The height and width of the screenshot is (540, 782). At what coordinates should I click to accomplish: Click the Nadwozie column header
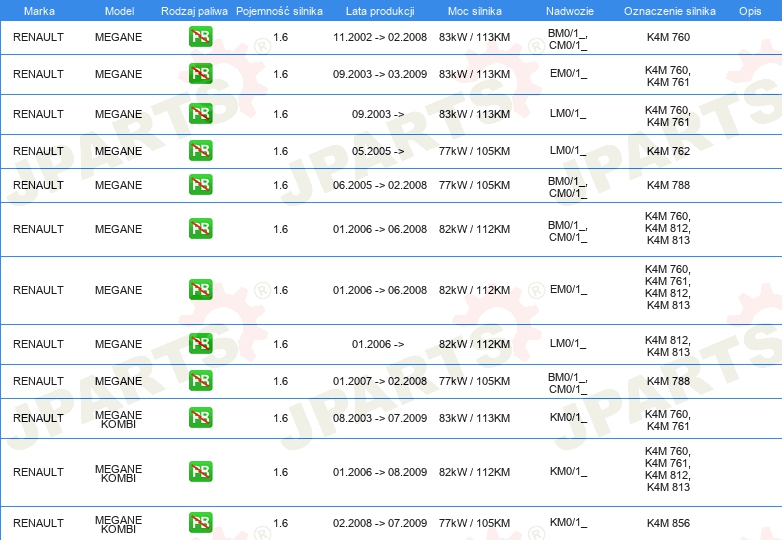(570, 11)
